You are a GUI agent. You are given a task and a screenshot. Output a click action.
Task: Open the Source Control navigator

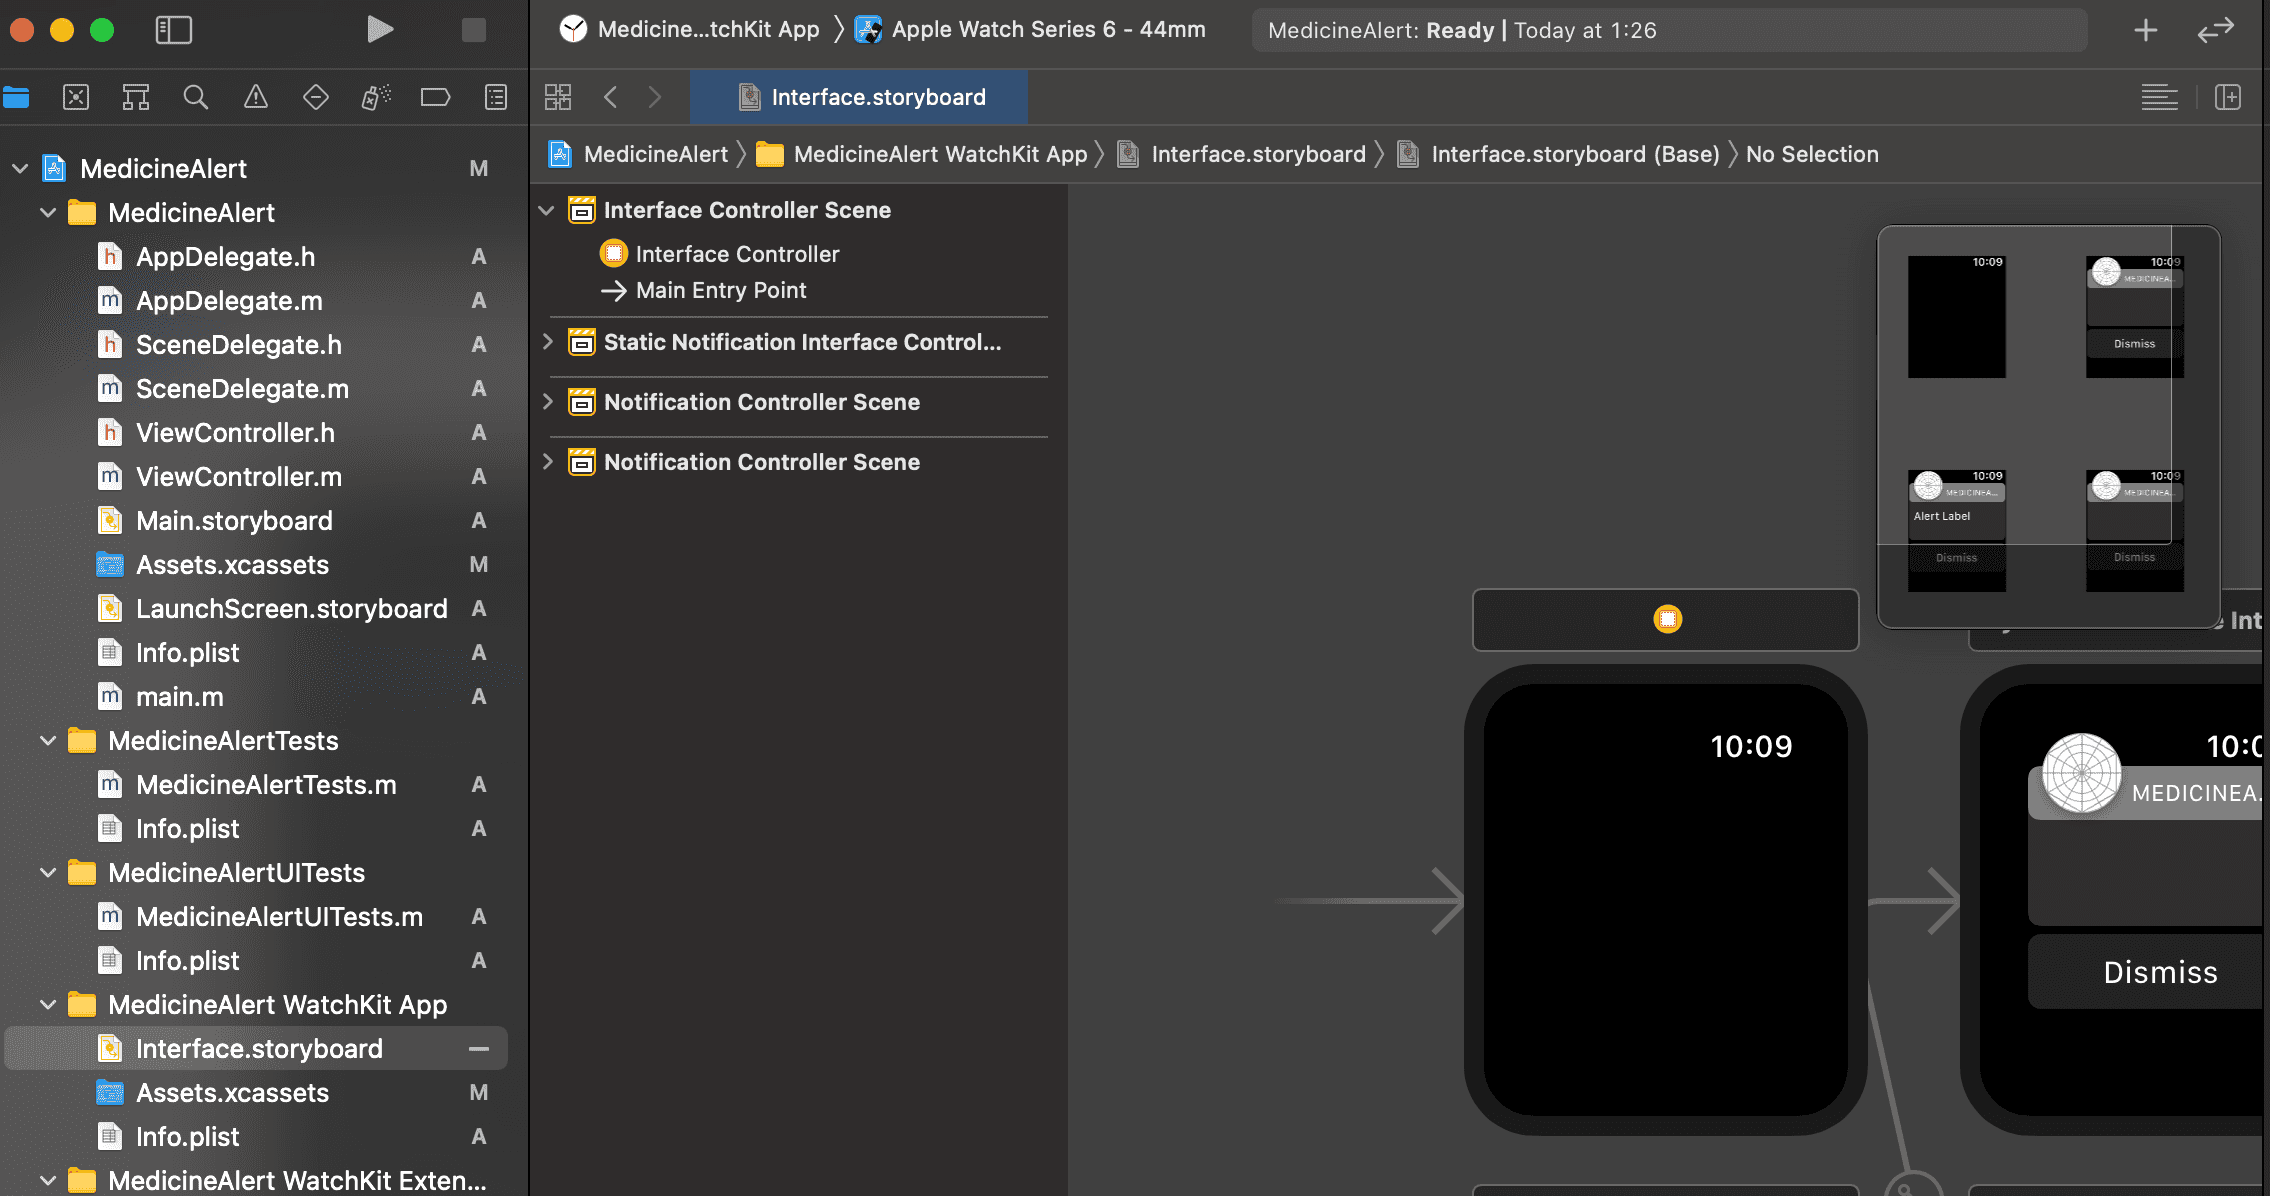click(x=76, y=97)
